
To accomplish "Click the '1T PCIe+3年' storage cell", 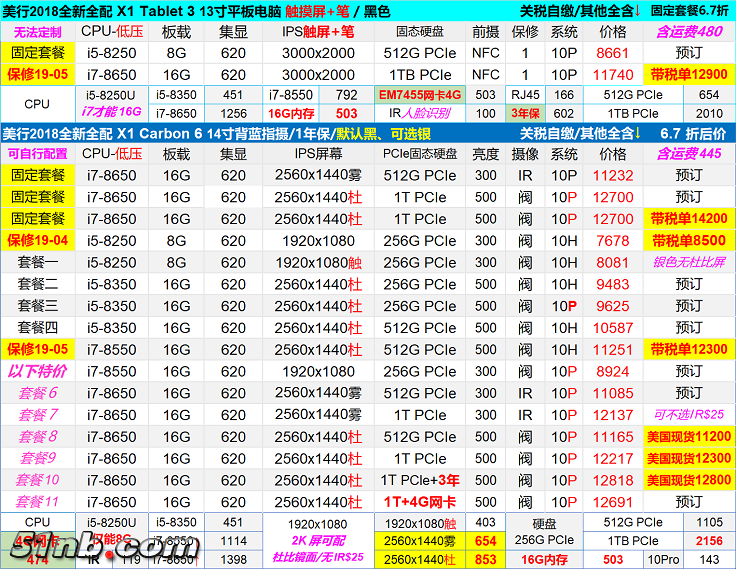I will [420, 480].
